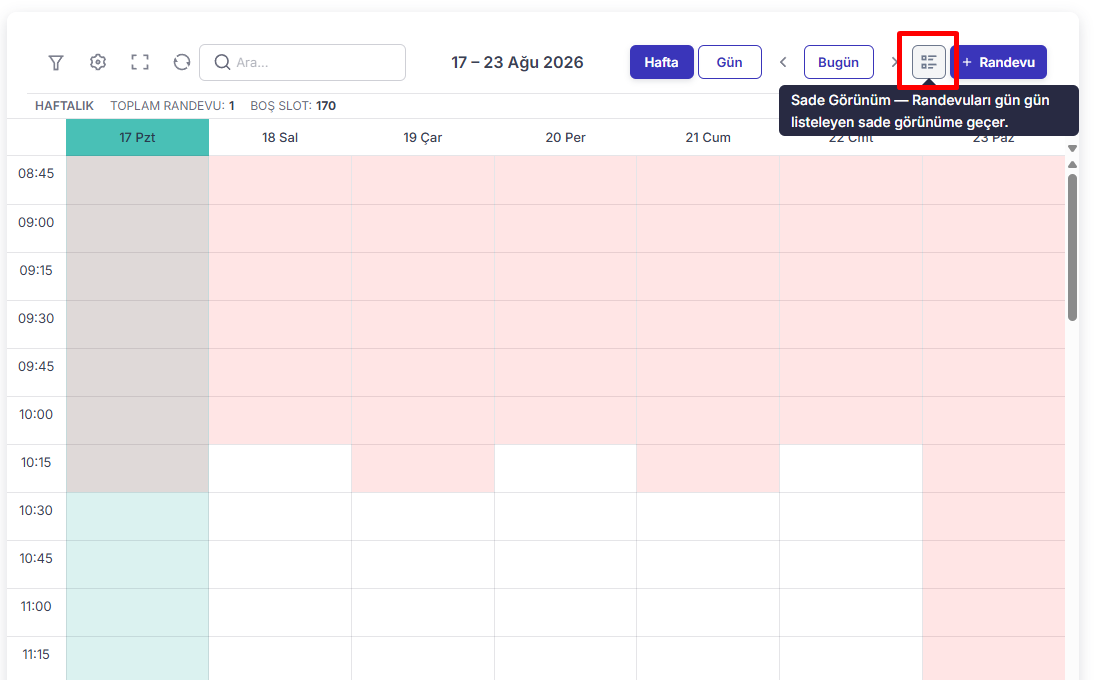Jump to Bugün
The width and height of the screenshot is (1100, 680).
pyautogui.click(x=838, y=62)
